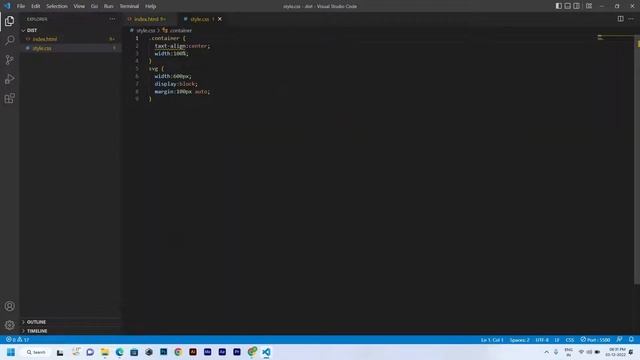Open the Source Control view
The width and height of the screenshot is (640, 360).
(x=9, y=60)
